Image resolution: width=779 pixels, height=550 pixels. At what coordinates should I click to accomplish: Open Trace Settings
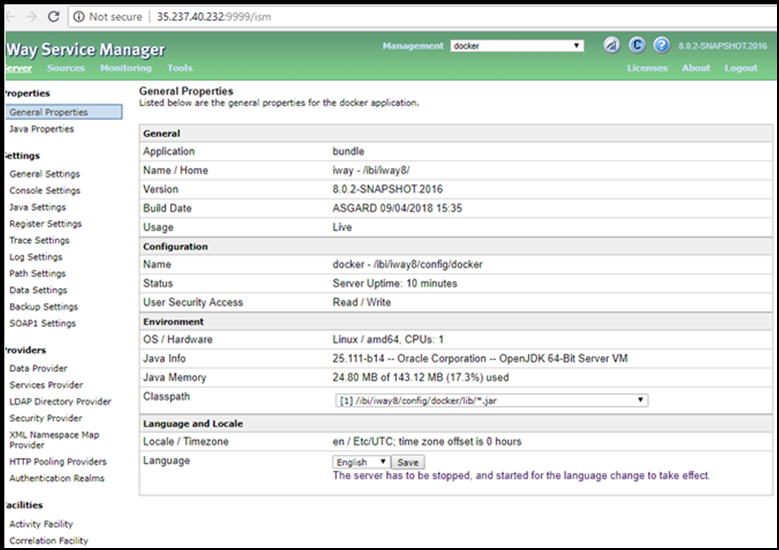point(40,240)
